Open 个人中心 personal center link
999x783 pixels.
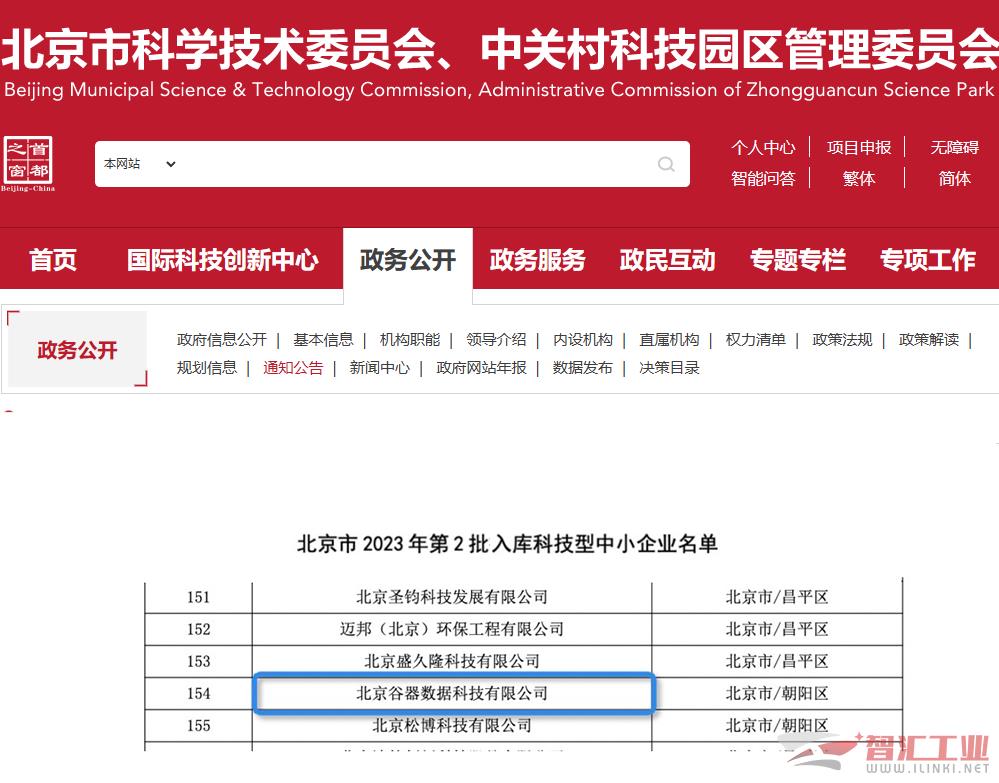pyautogui.click(x=763, y=147)
